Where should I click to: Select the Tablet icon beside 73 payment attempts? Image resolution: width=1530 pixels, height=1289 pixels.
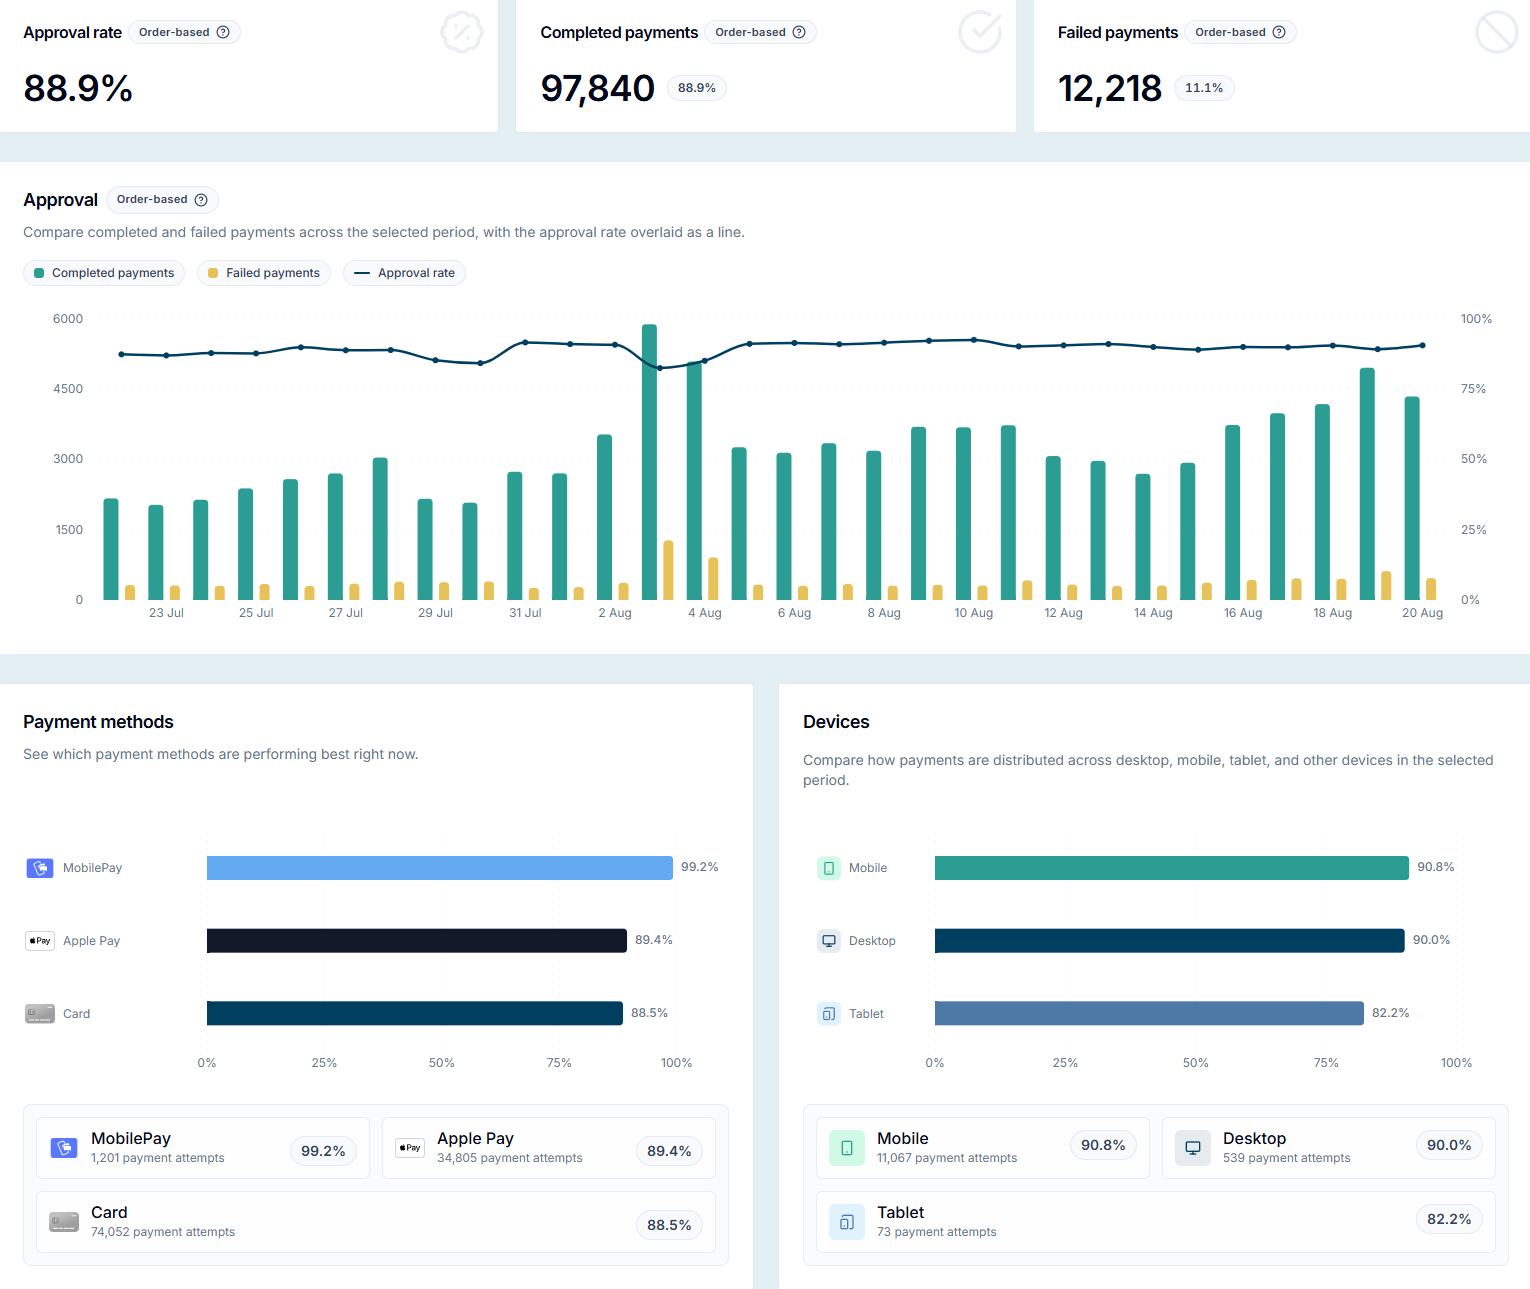coord(847,1222)
